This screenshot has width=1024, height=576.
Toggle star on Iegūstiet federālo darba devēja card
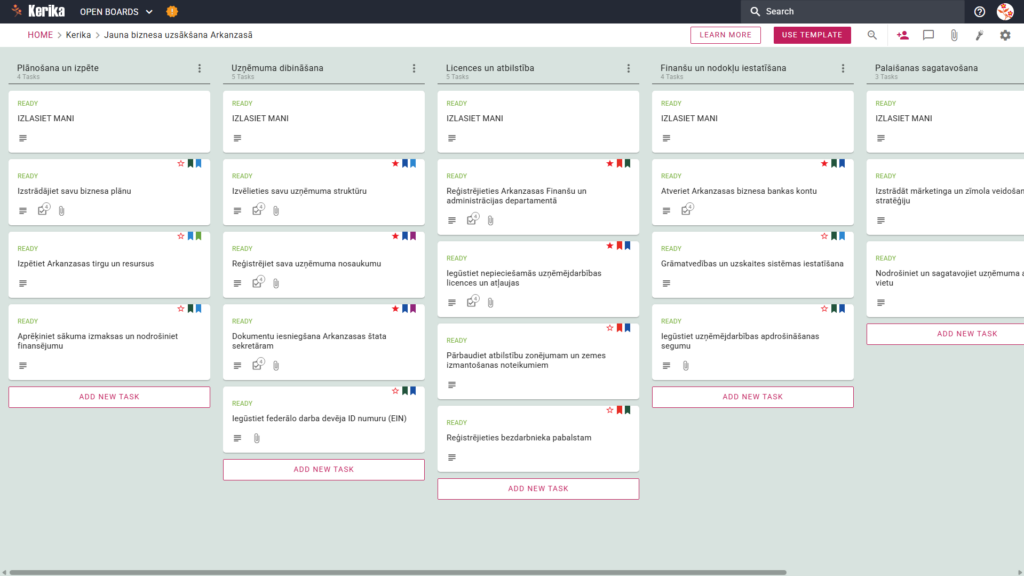[x=395, y=391]
